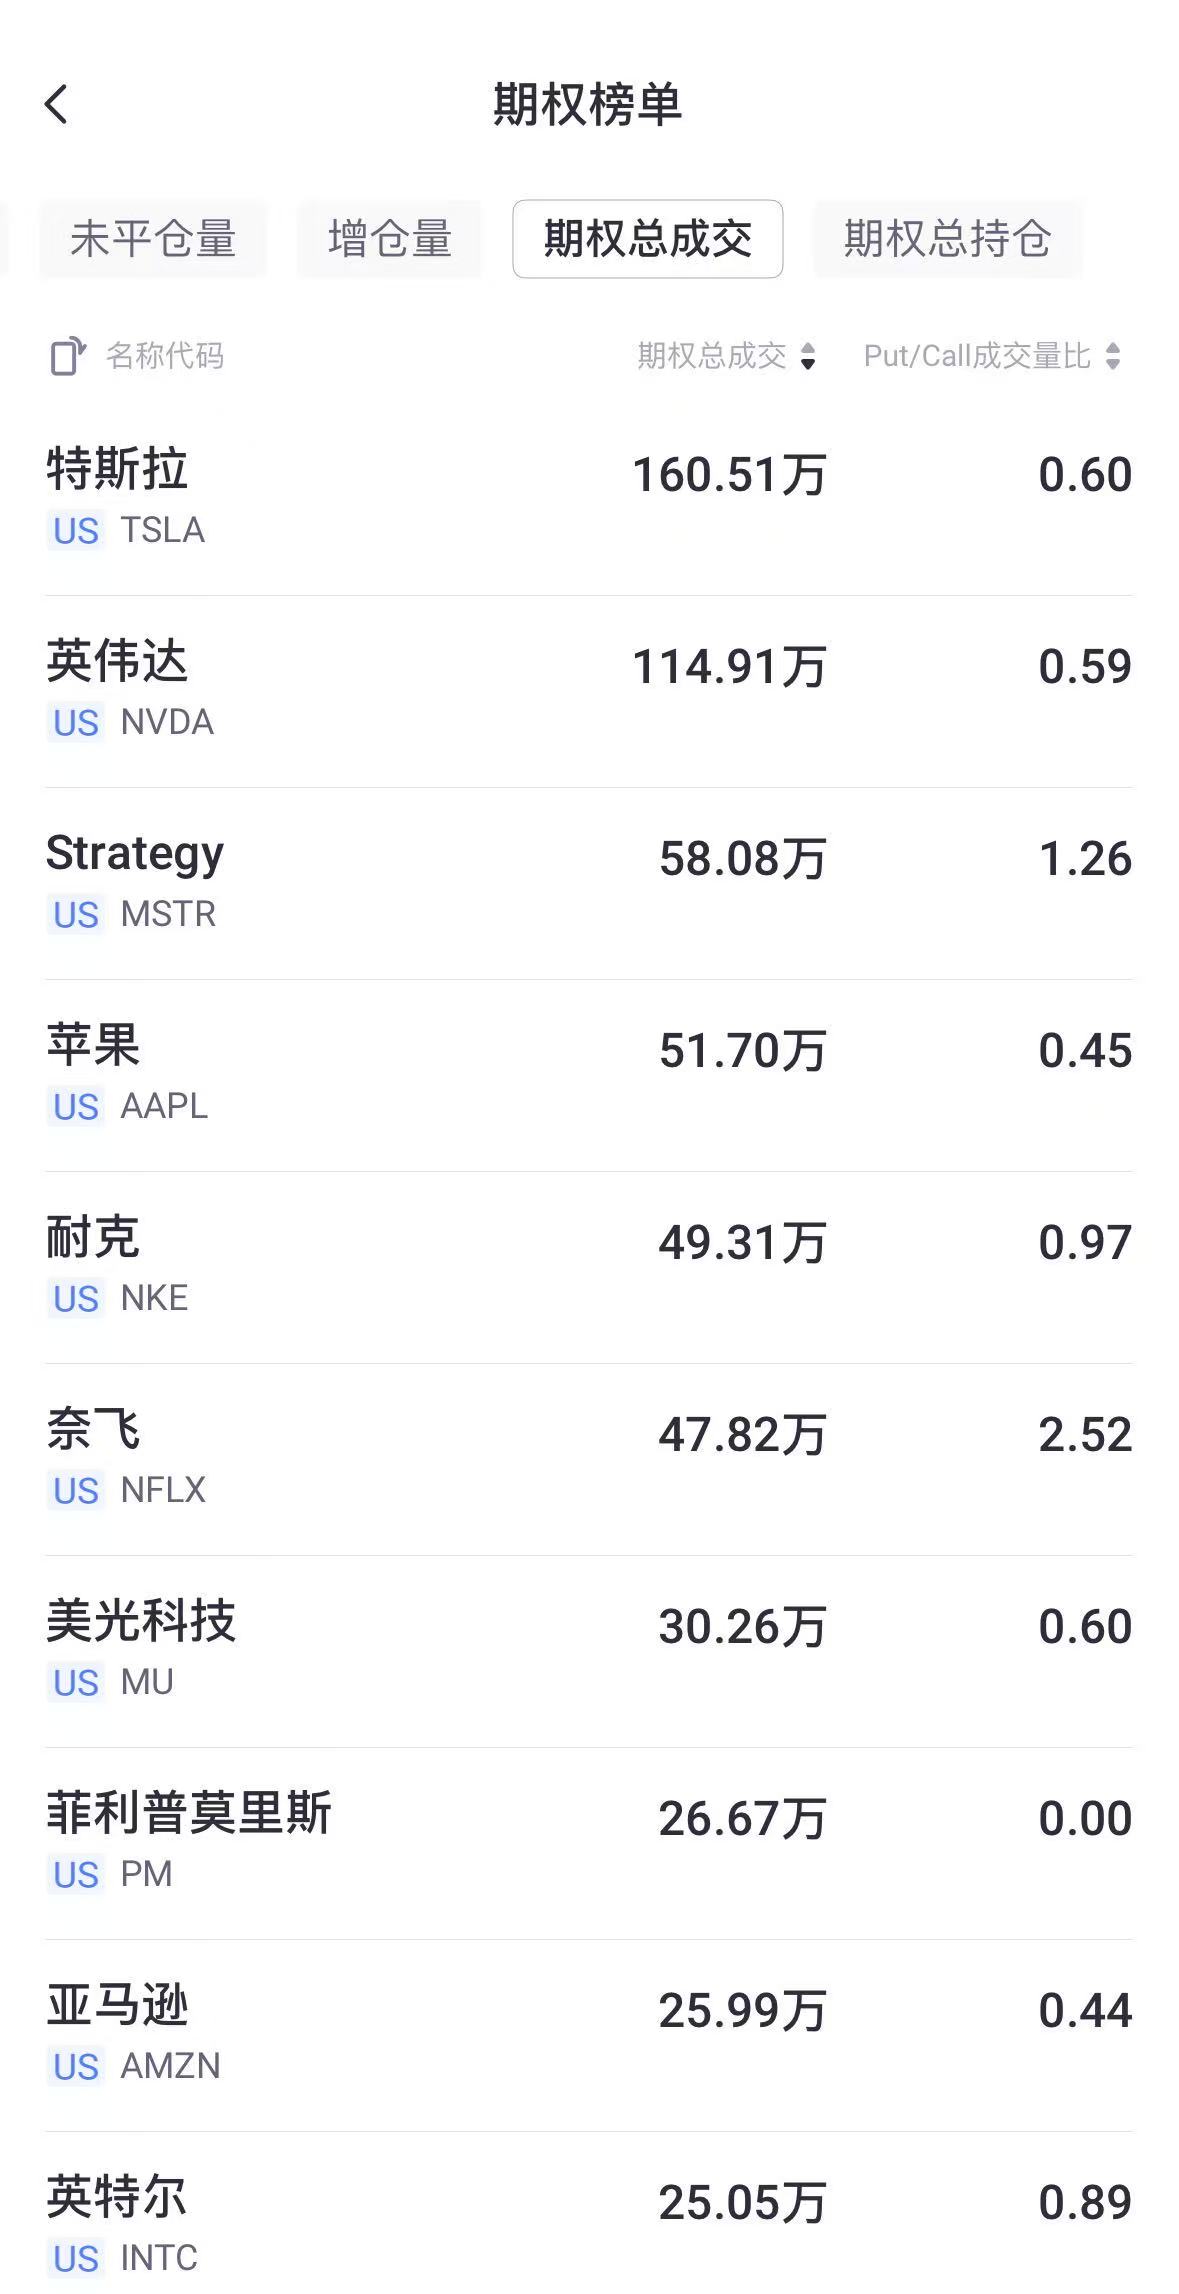This screenshot has width=1179, height=2294.
Task: Switch to the 未平仓量 tab
Action: click(153, 239)
